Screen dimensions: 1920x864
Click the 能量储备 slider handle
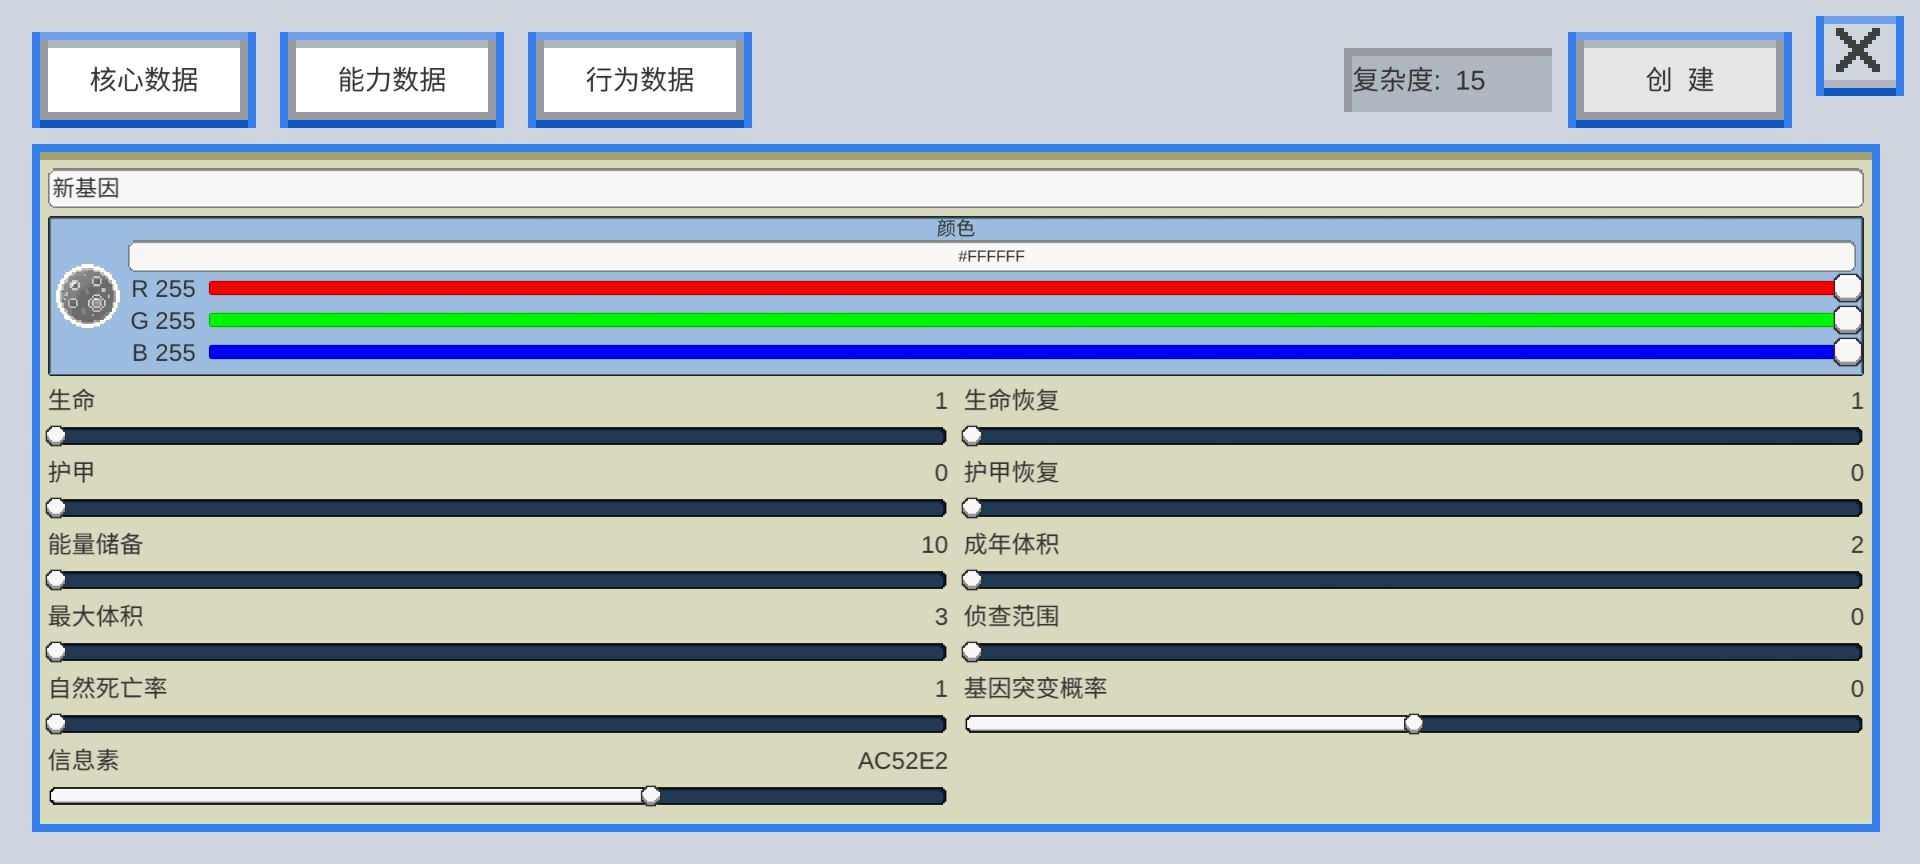click(57, 580)
